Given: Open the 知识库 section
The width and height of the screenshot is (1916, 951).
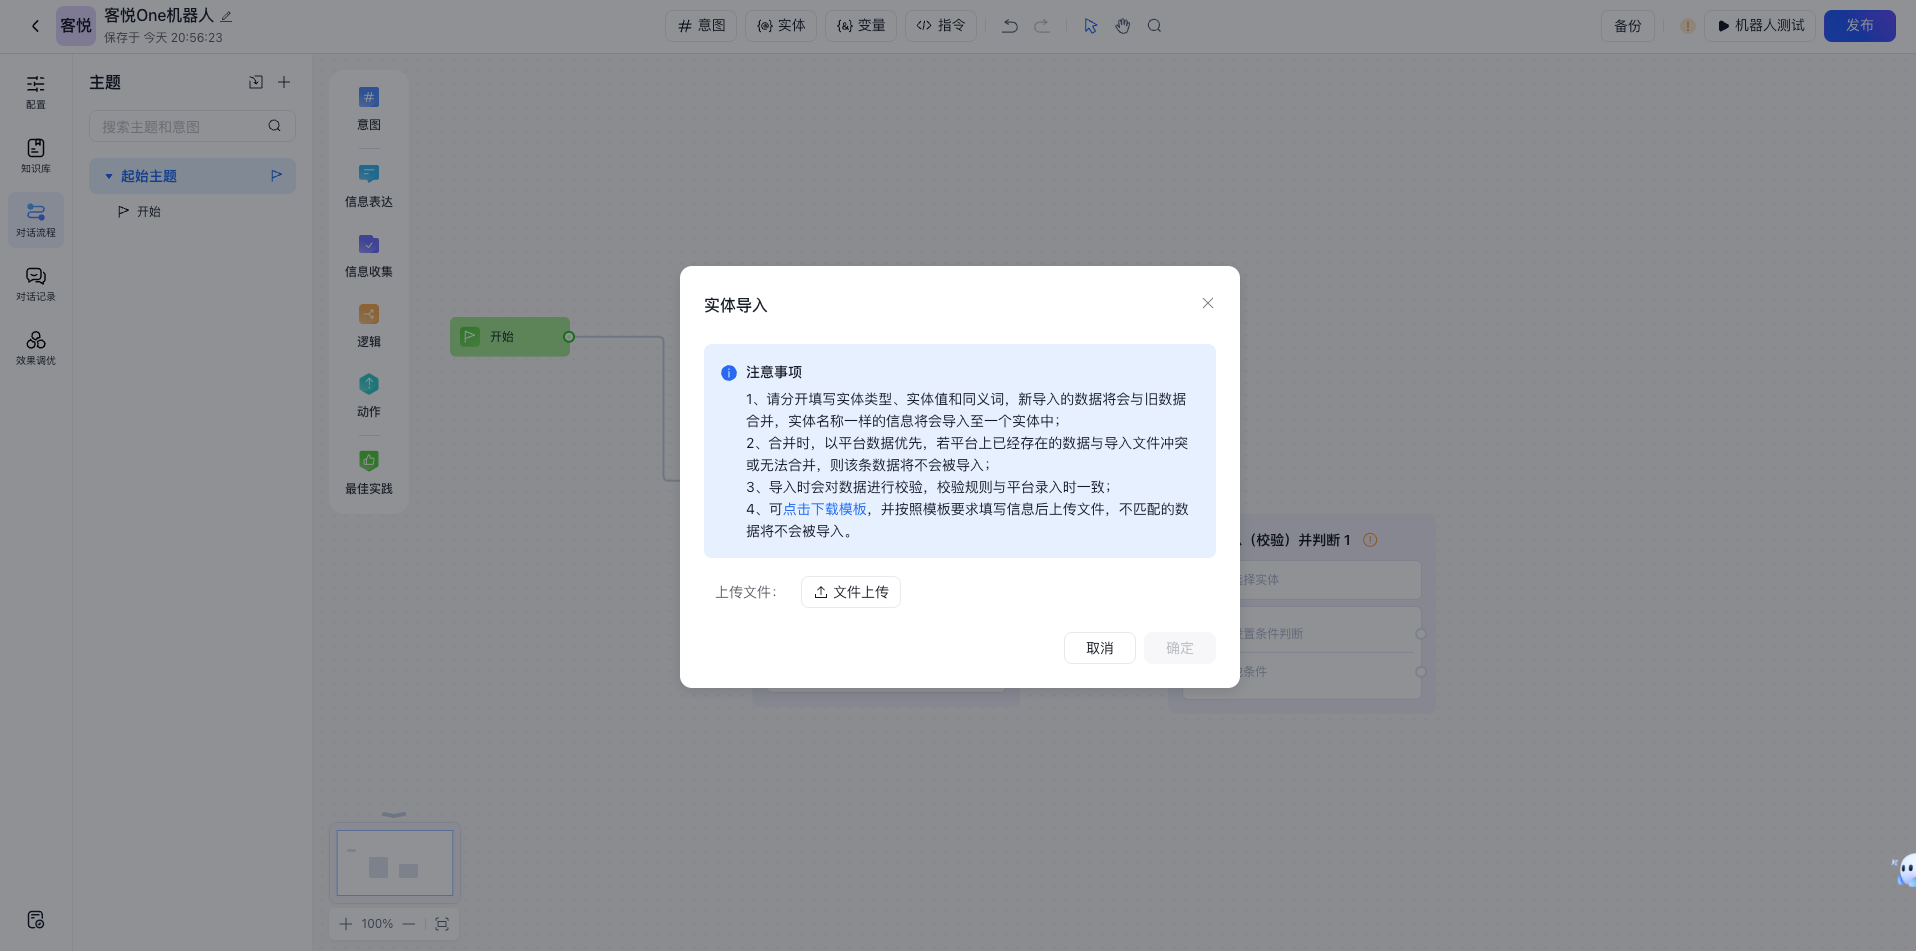Looking at the screenshot, I should pyautogui.click(x=35, y=156).
